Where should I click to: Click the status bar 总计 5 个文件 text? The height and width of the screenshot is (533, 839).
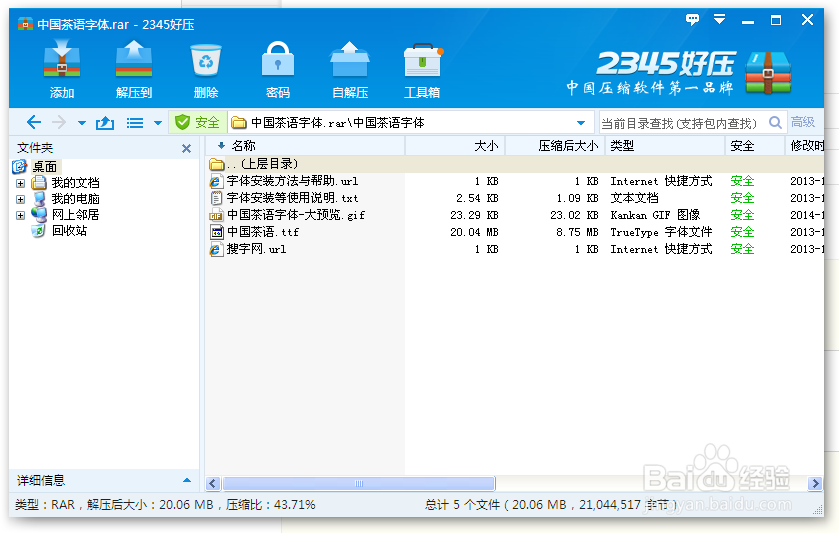[462, 505]
